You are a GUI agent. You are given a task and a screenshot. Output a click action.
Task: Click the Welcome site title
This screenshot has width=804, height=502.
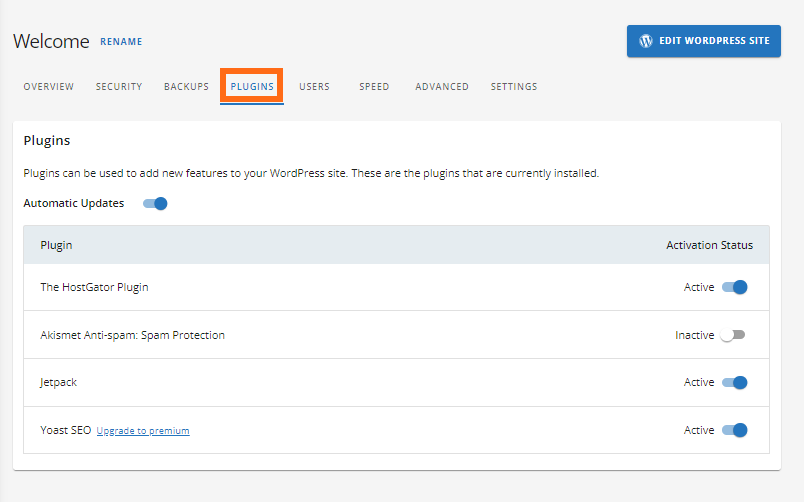click(x=51, y=41)
